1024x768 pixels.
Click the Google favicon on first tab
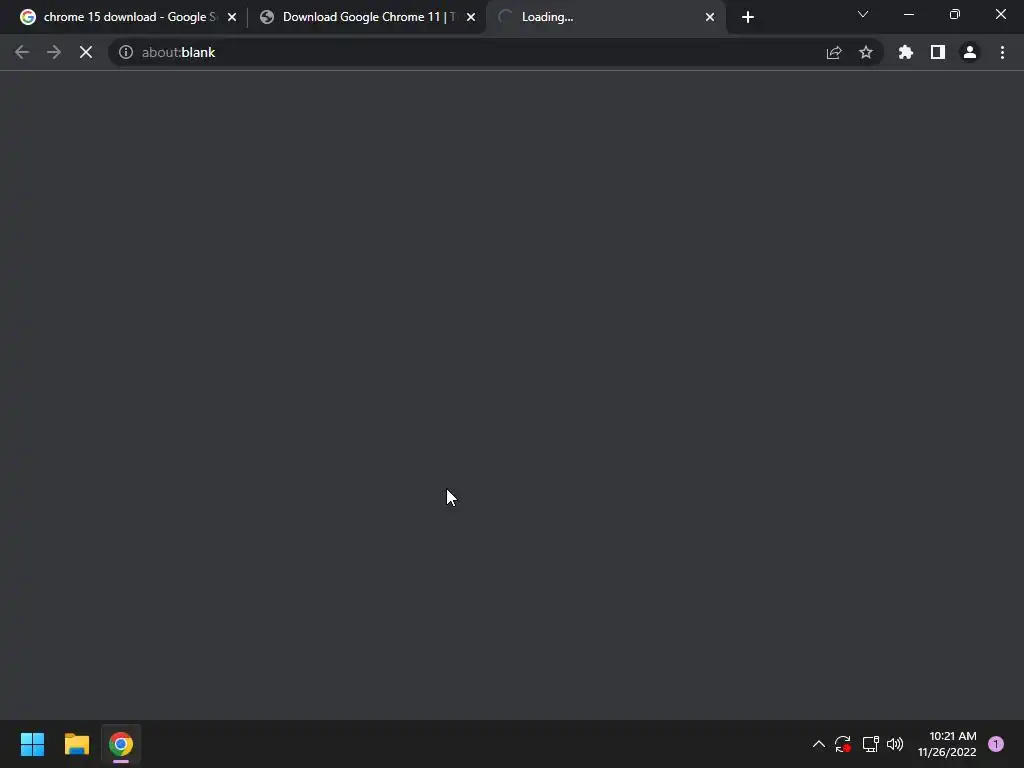coord(27,17)
